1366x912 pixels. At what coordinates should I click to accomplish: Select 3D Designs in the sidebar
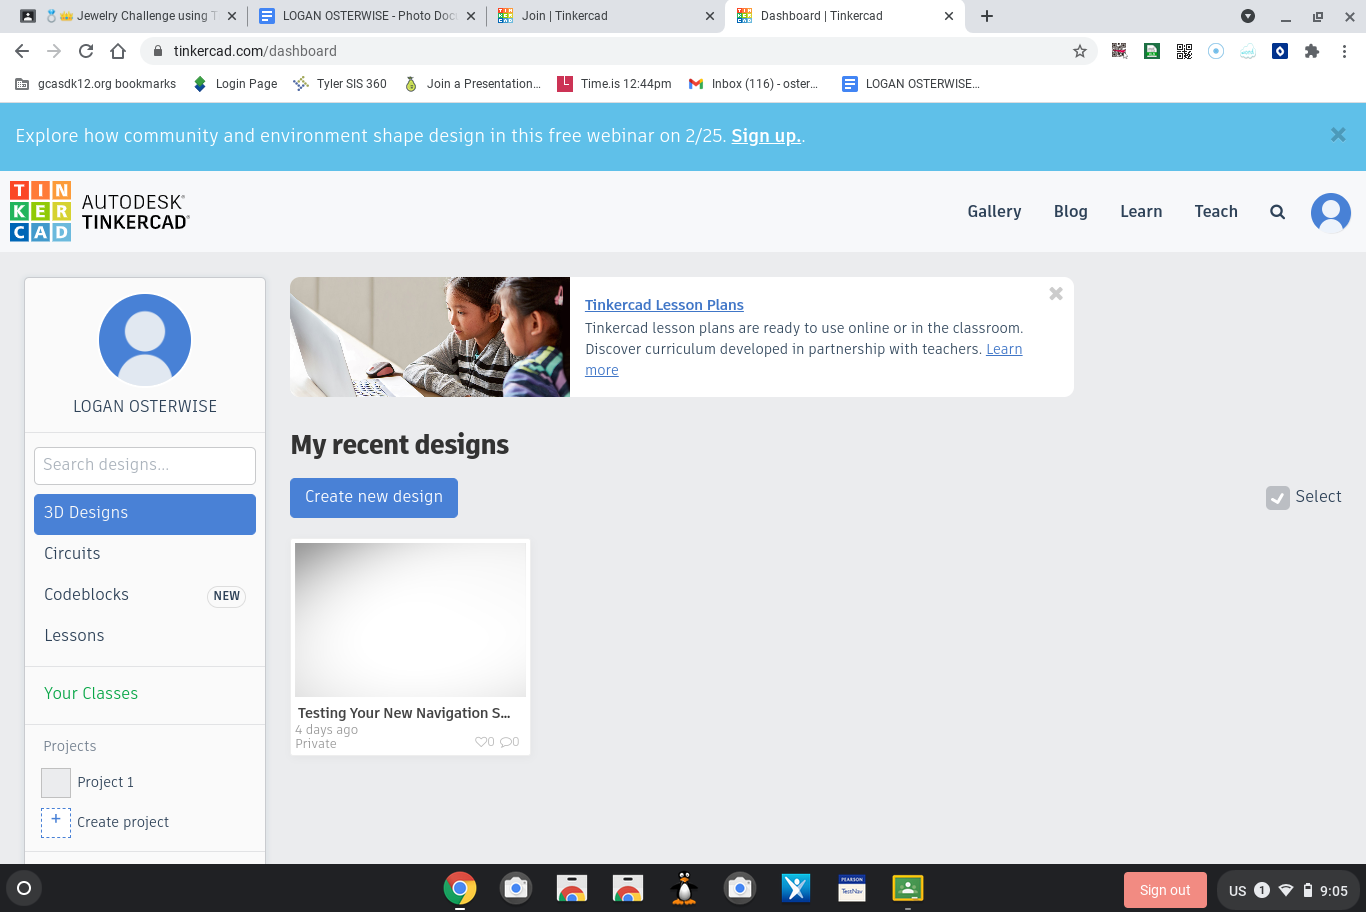click(145, 514)
